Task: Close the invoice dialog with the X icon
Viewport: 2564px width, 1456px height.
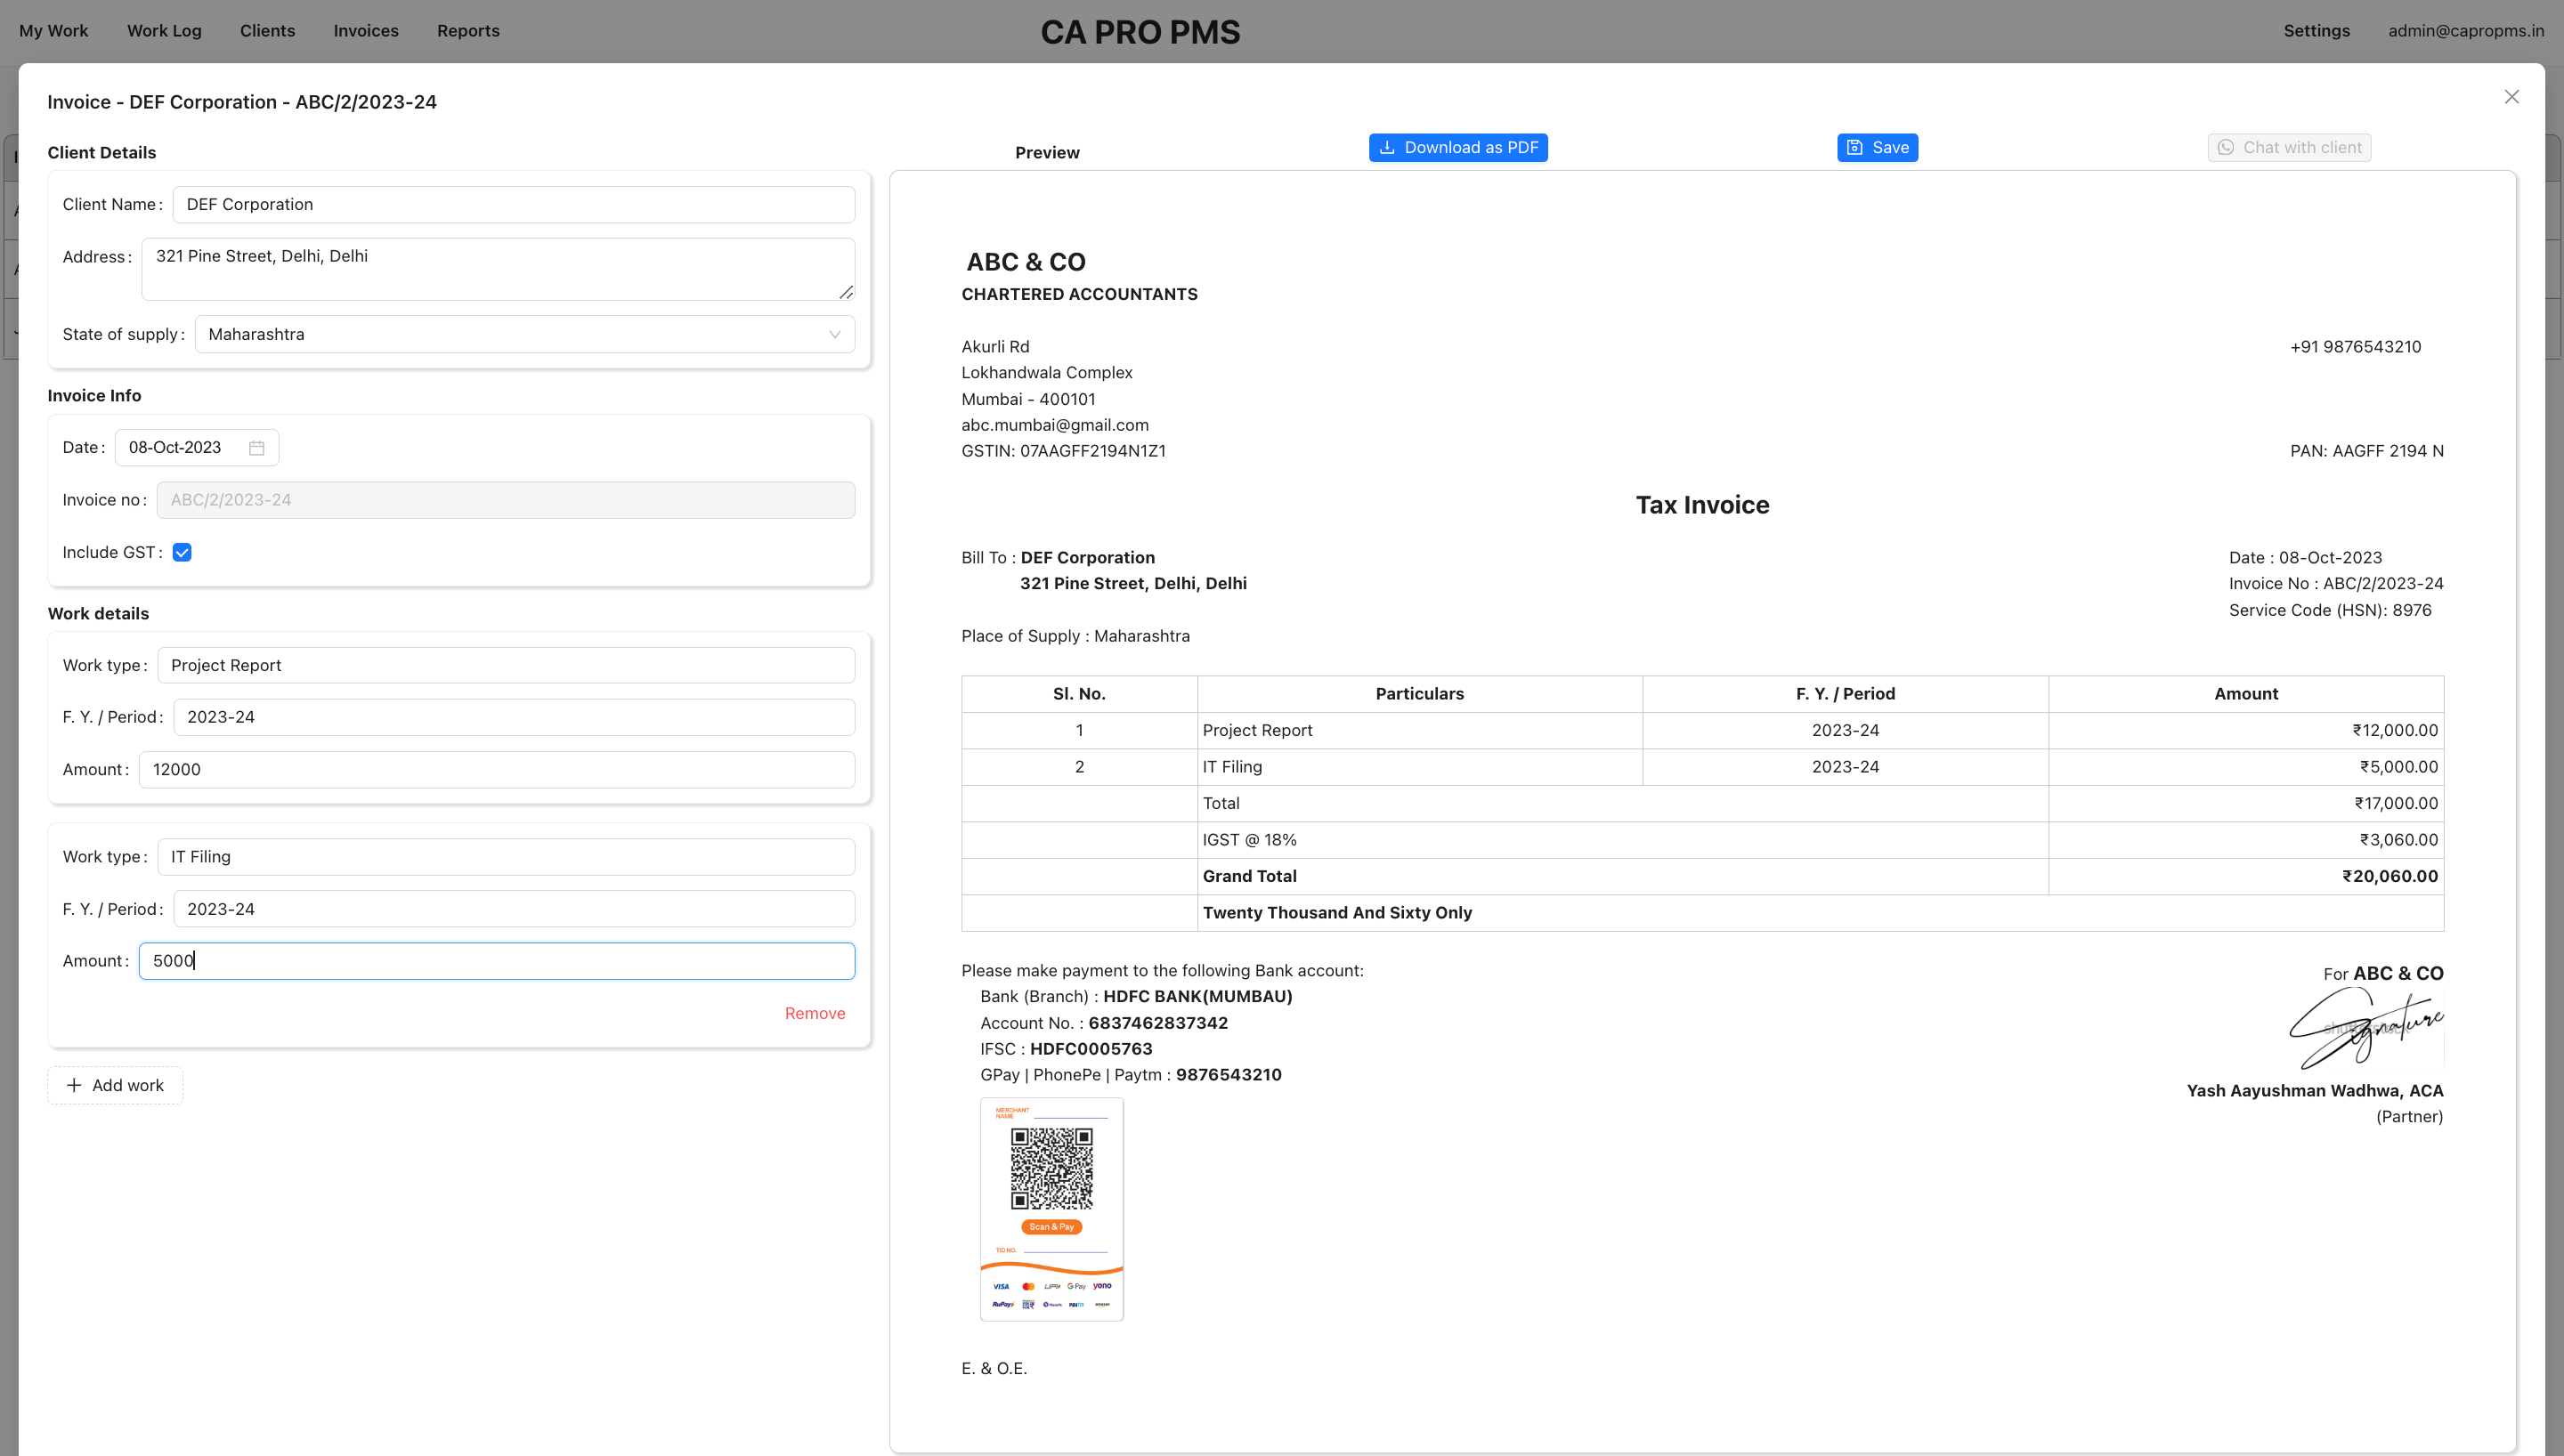Action: [2511, 96]
